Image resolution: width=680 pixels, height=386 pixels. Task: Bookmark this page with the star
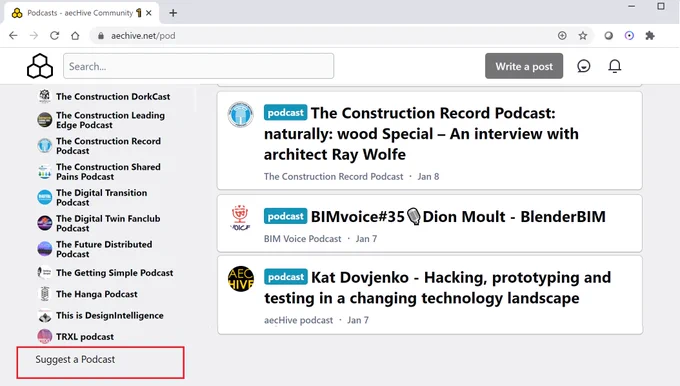click(583, 36)
